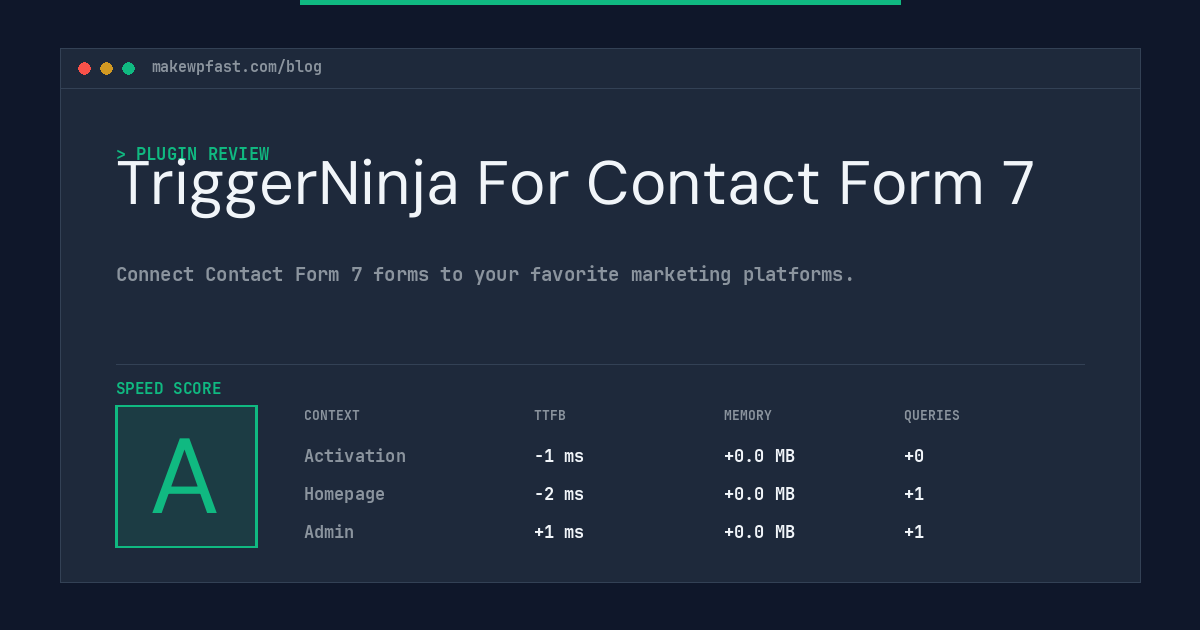Click the TTFB column header

coord(550,416)
